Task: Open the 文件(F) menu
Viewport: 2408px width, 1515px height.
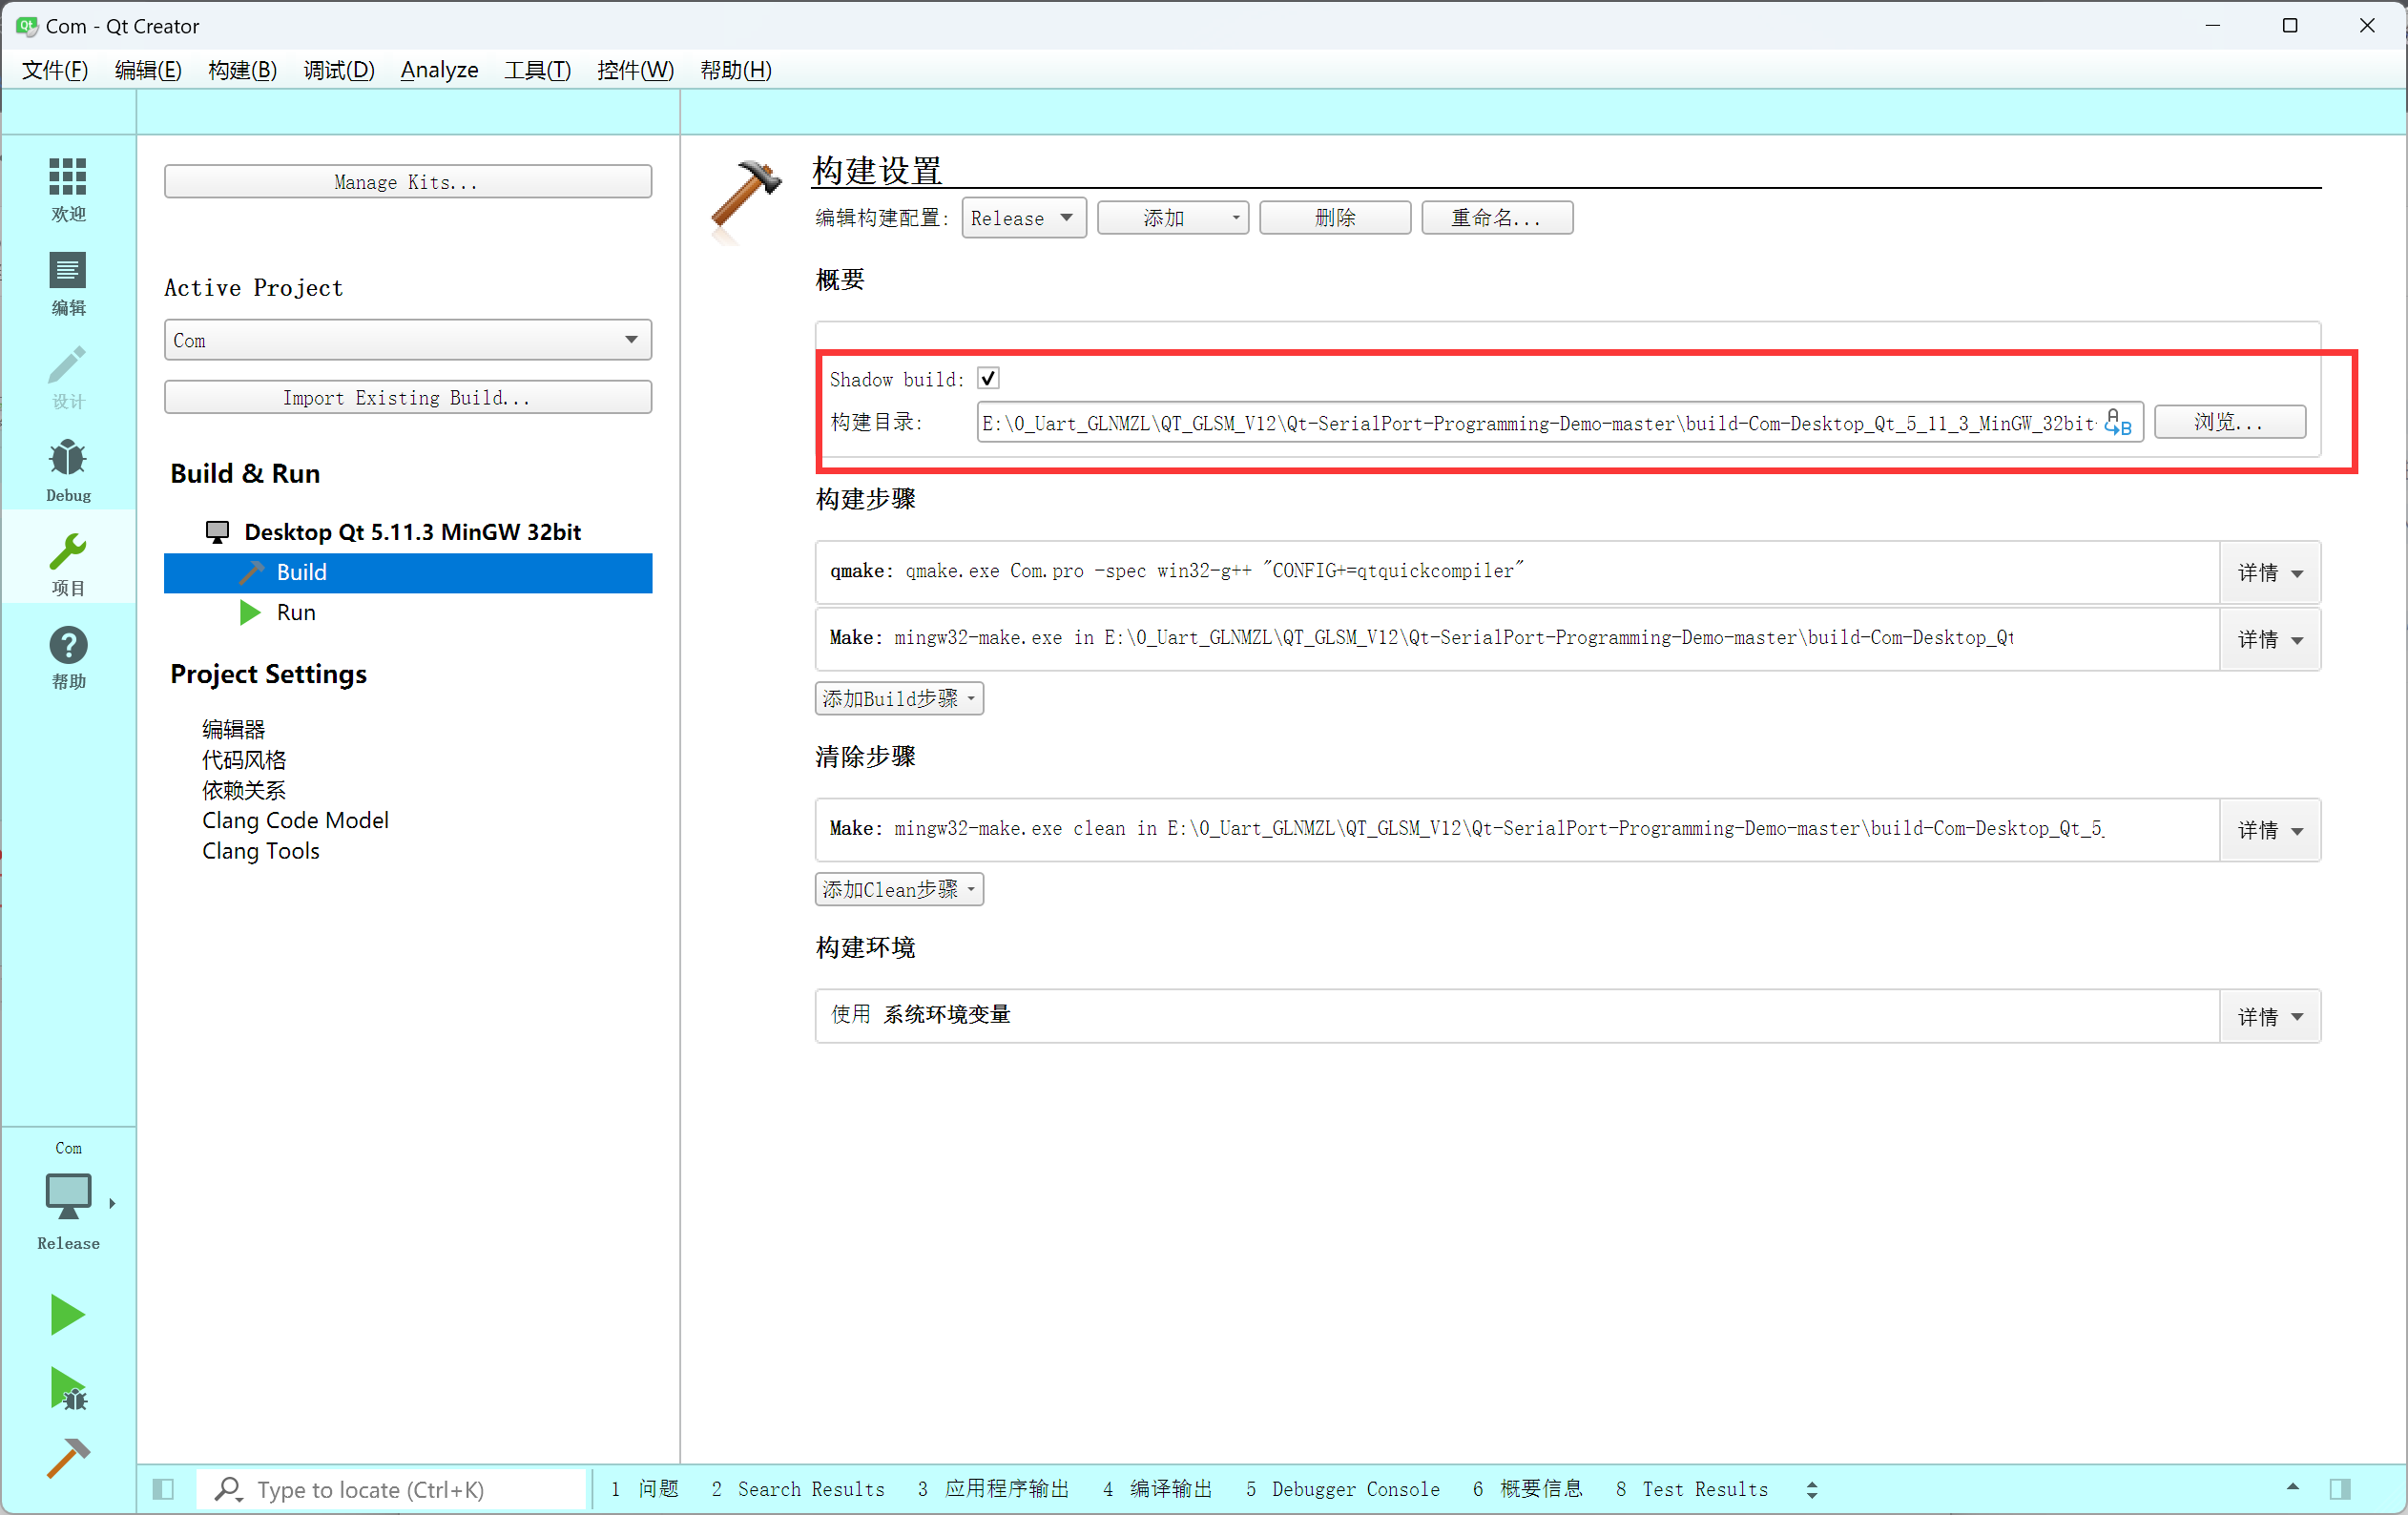Action: tap(55, 70)
